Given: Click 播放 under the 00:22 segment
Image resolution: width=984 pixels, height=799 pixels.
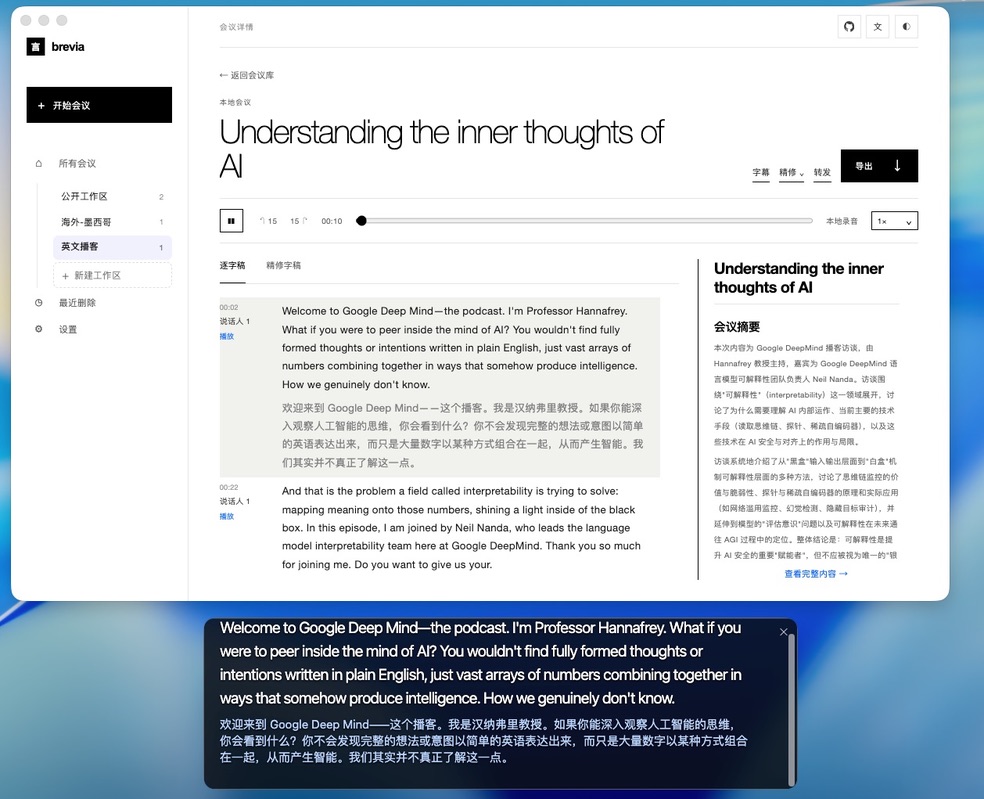Looking at the screenshot, I should pyautogui.click(x=227, y=517).
